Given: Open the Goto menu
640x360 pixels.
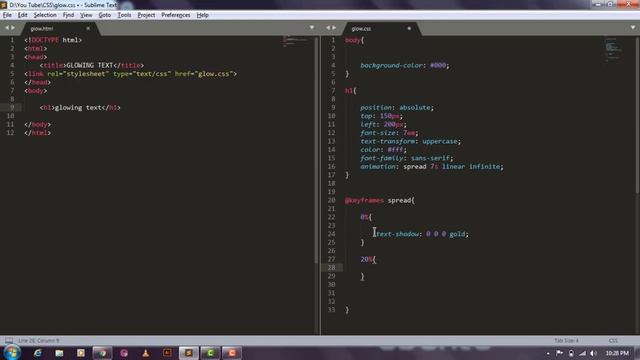Looking at the screenshot, I should (104, 15).
